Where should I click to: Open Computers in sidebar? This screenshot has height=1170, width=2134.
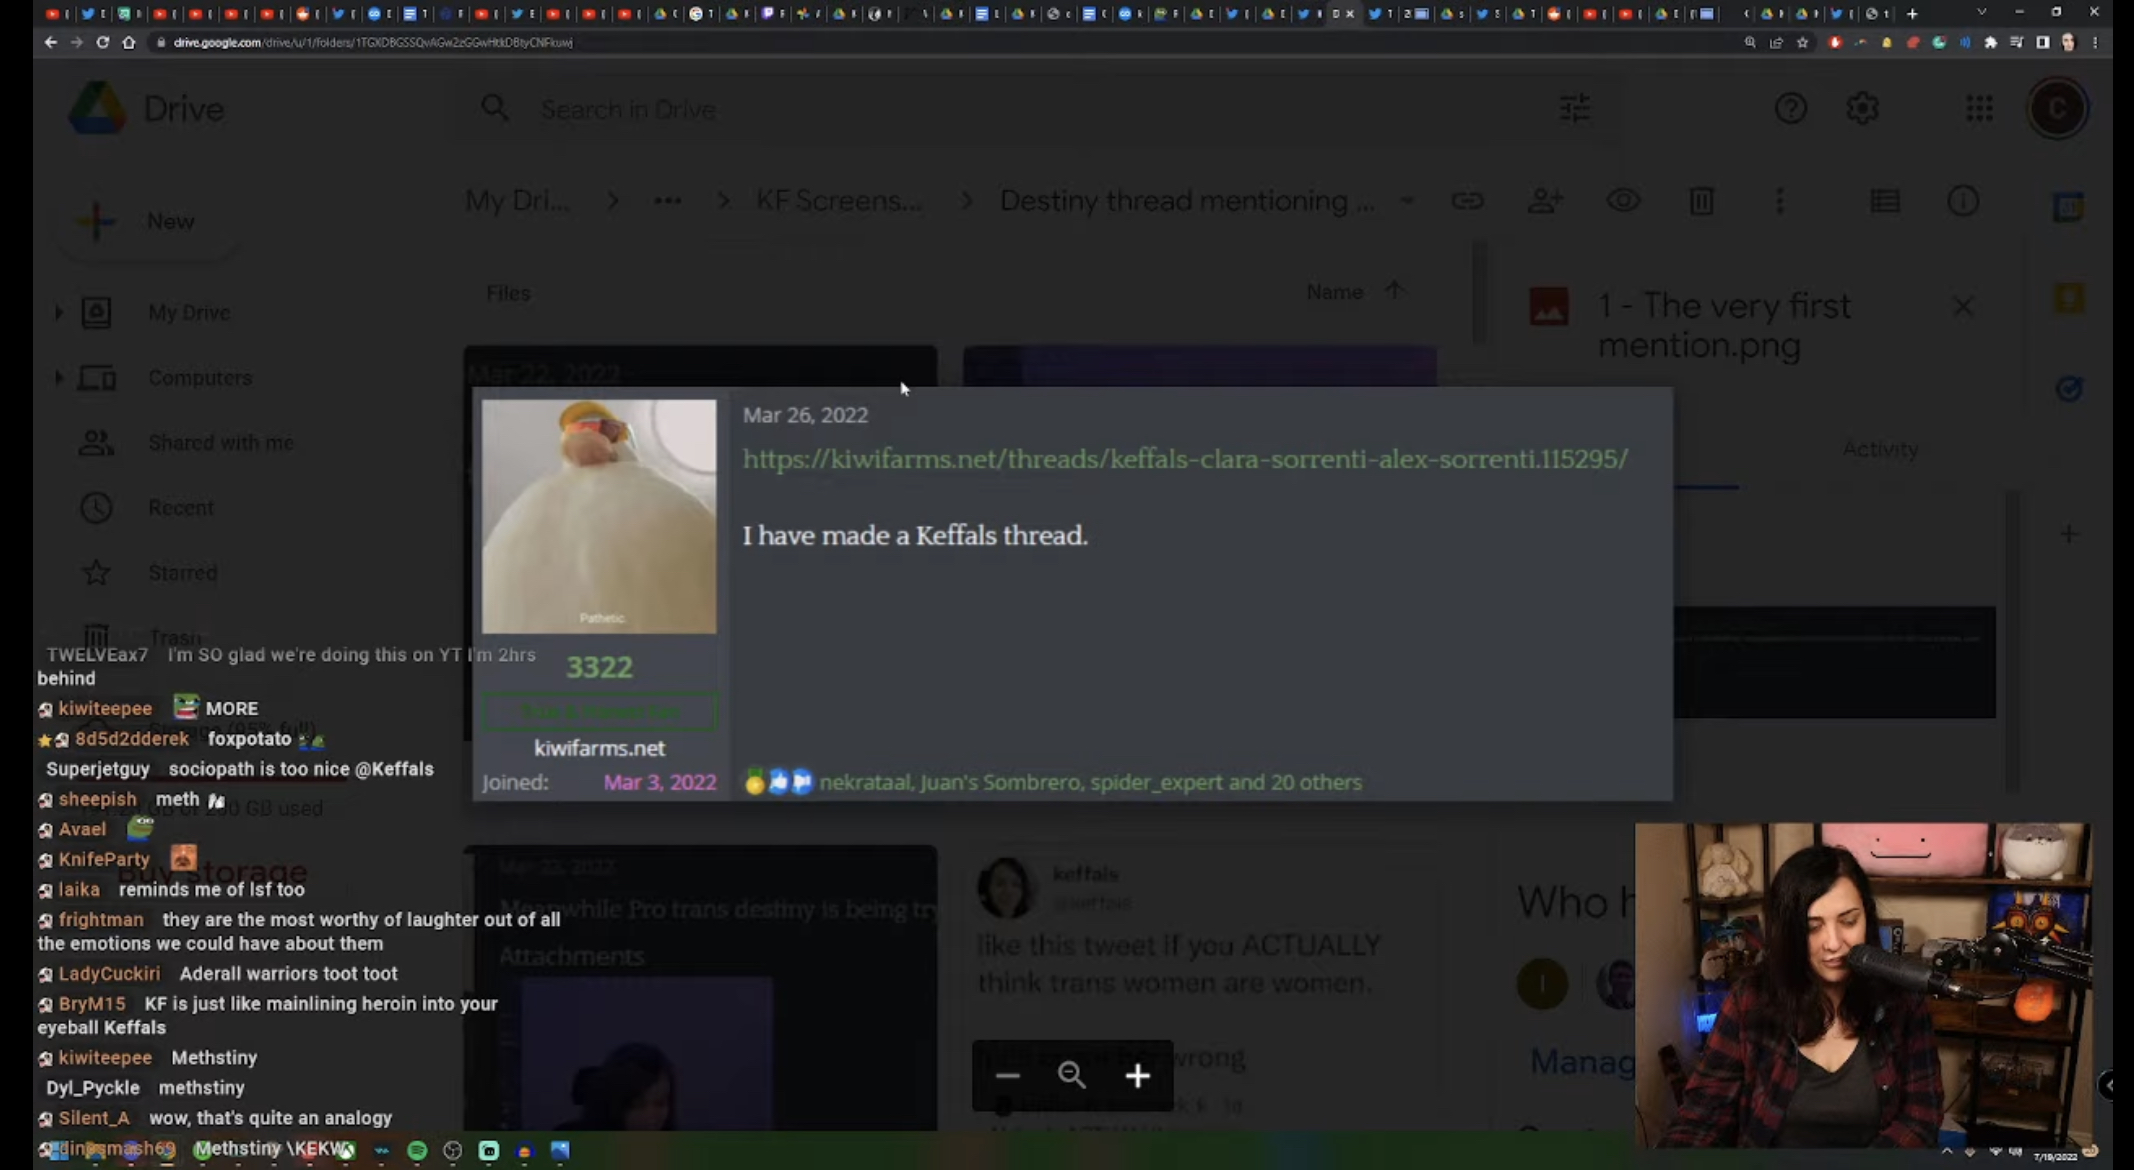[199, 378]
